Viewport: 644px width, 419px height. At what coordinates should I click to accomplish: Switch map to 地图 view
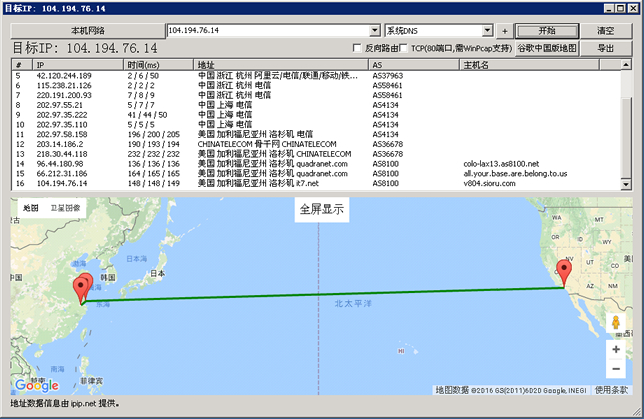click(x=30, y=208)
